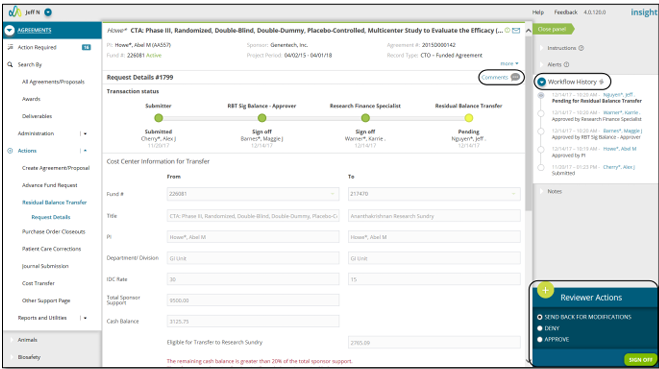659x369 pixels.
Task: Click the Alerts info icon
Action: click(567, 64)
